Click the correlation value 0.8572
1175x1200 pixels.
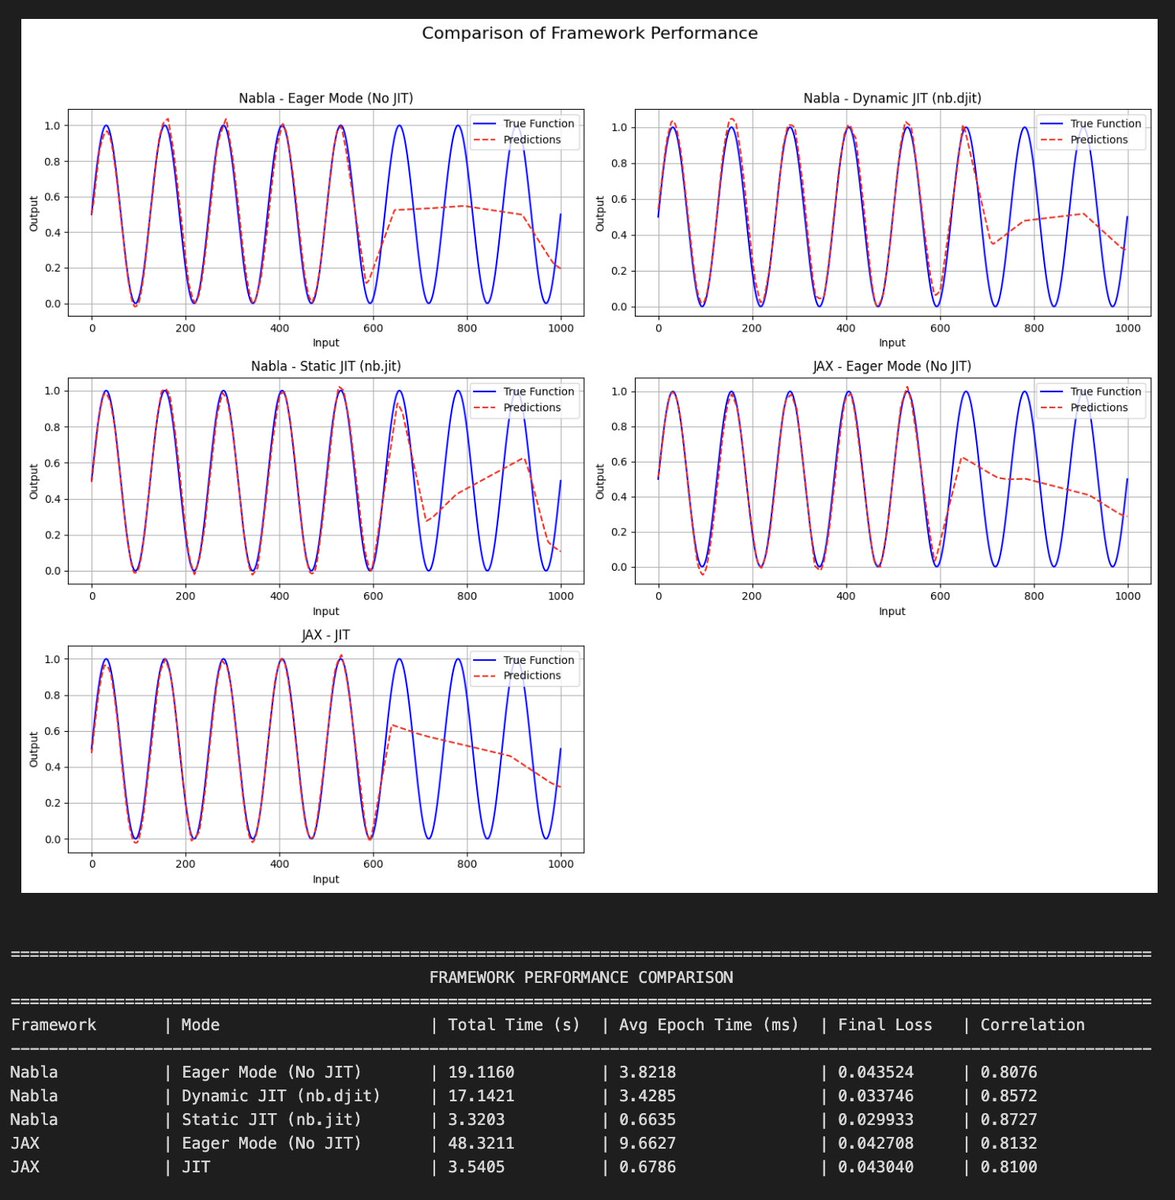pyautogui.click(x=1009, y=1096)
